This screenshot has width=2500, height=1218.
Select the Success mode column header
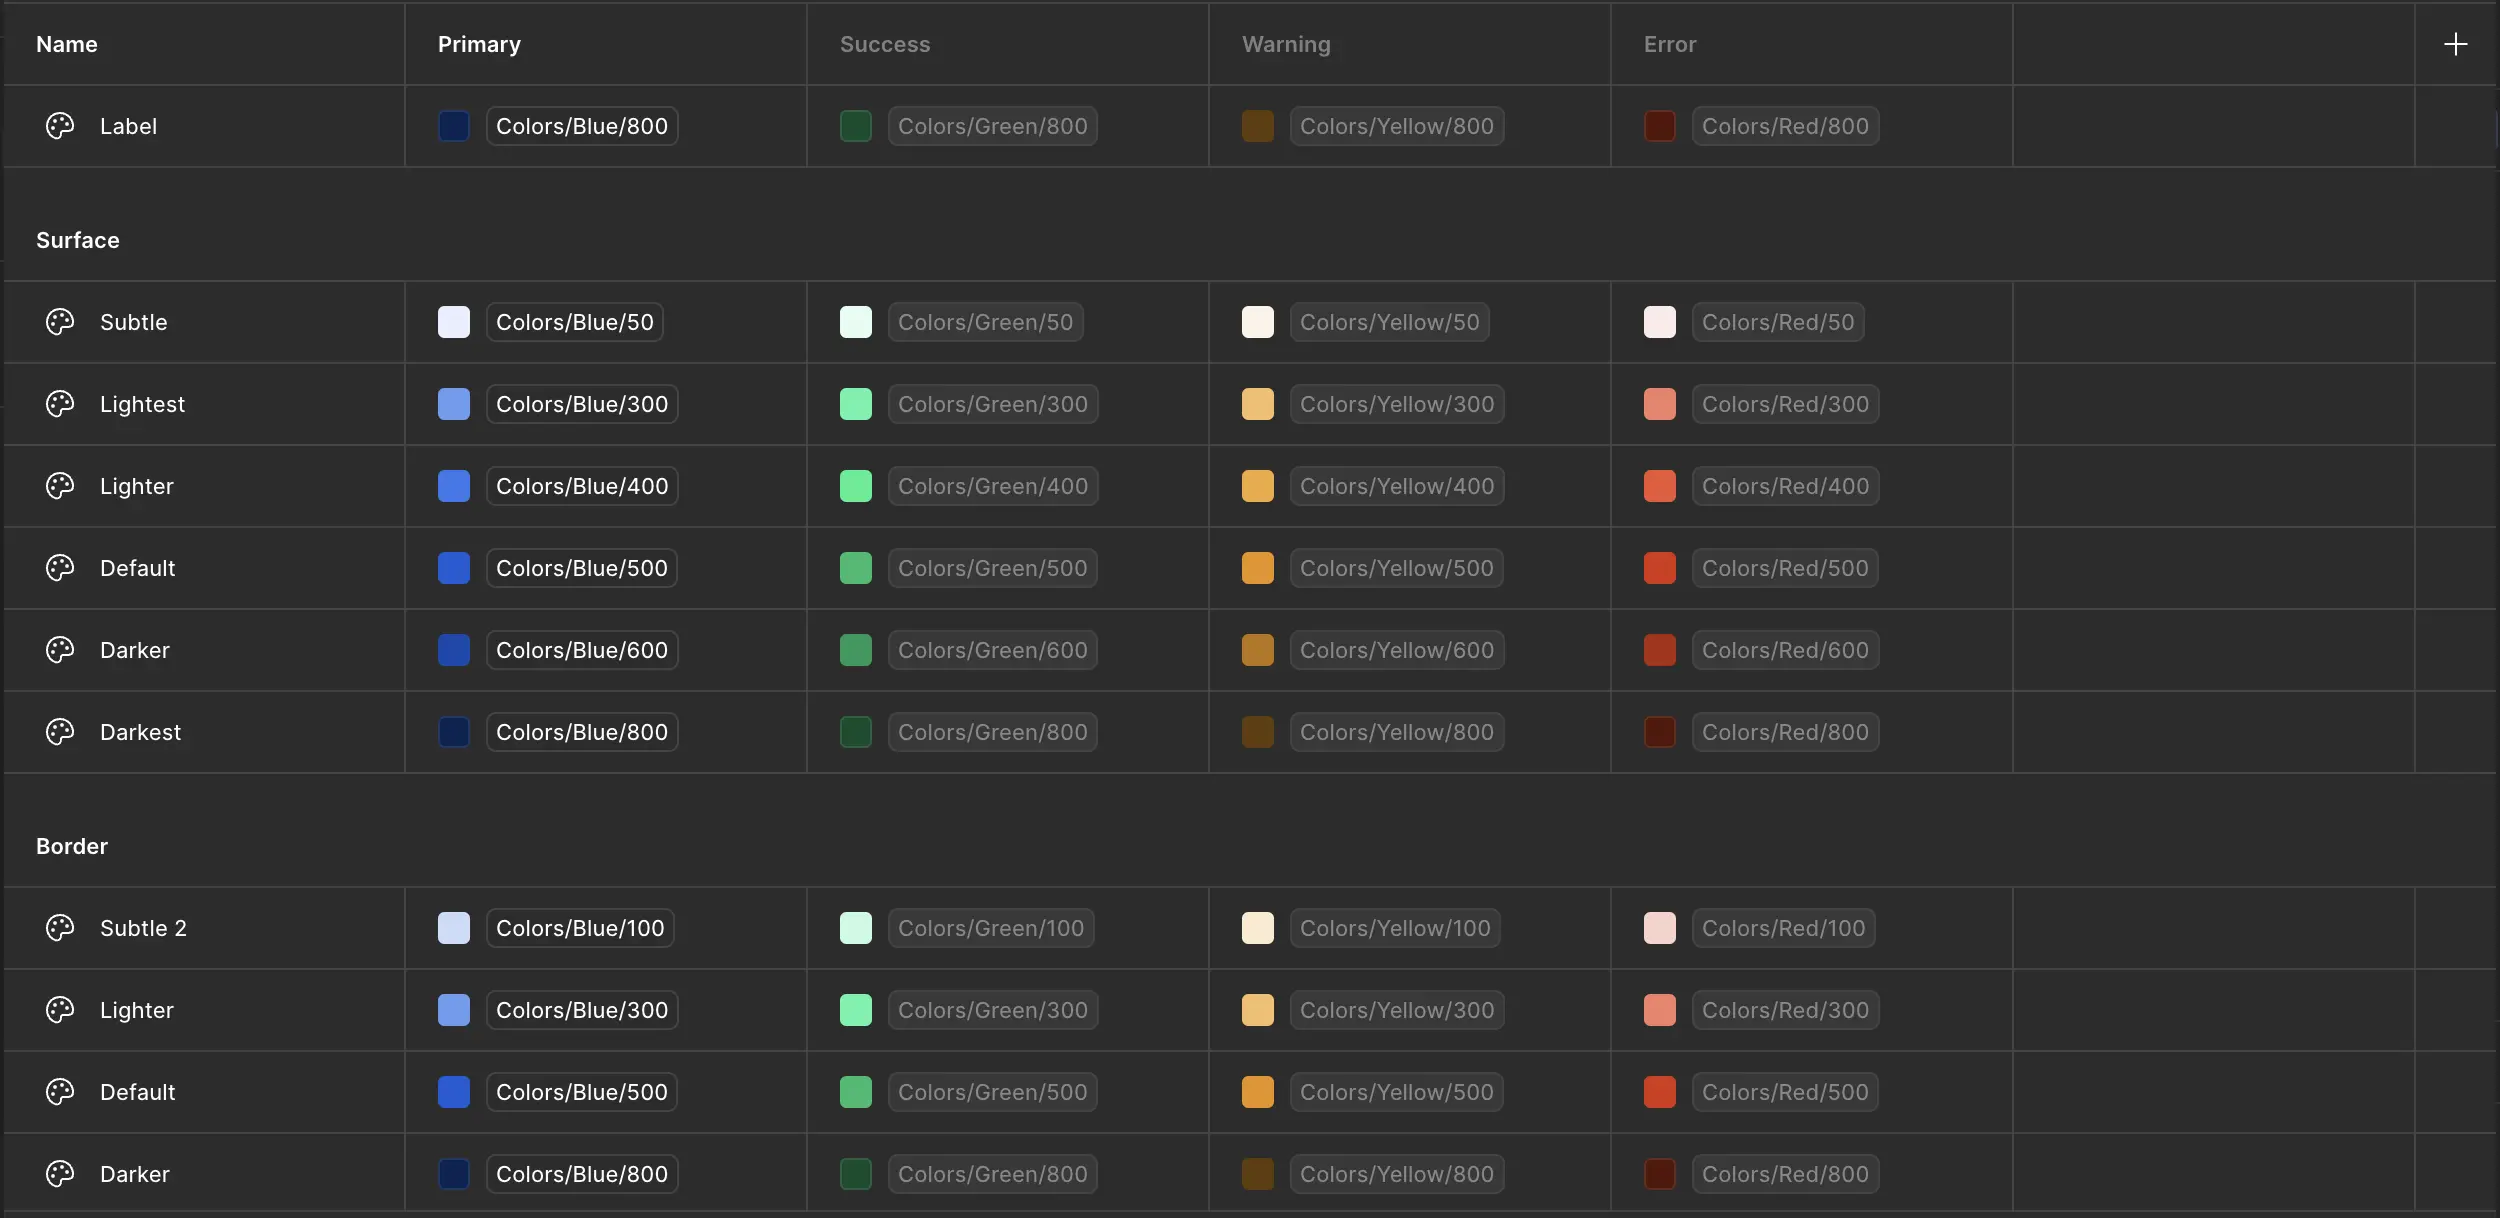(x=885, y=44)
